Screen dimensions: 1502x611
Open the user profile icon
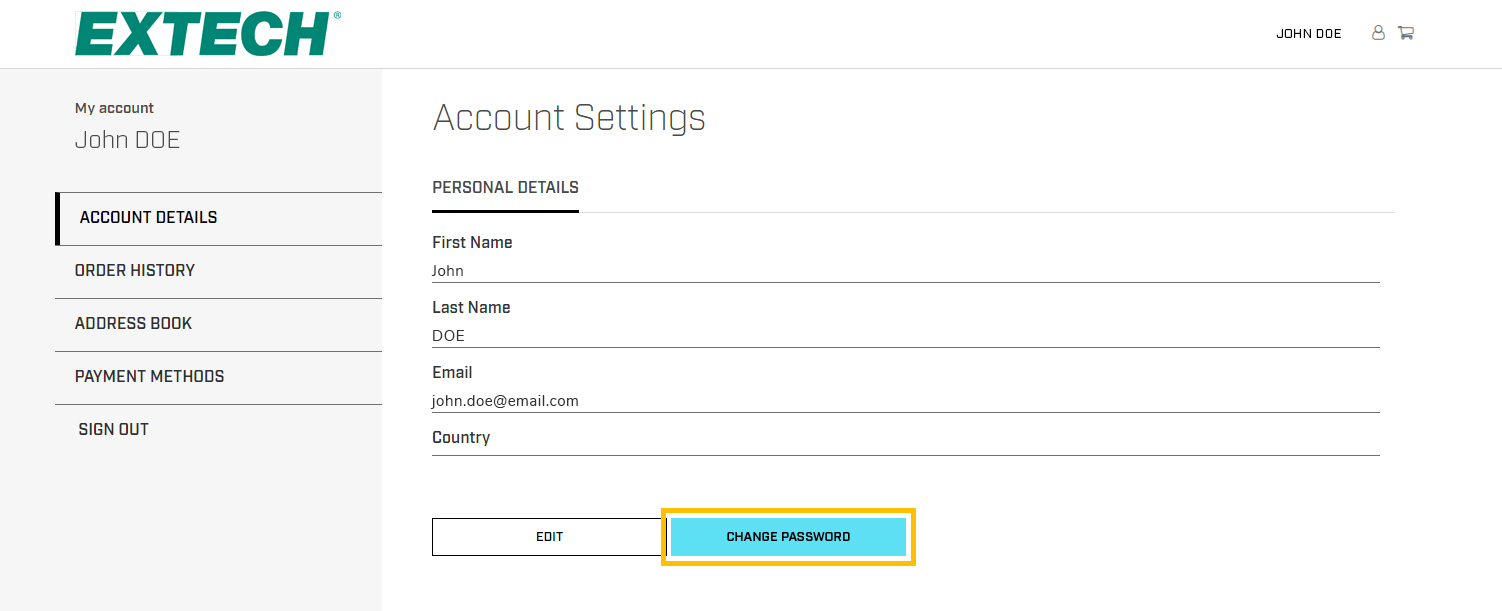click(1378, 33)
